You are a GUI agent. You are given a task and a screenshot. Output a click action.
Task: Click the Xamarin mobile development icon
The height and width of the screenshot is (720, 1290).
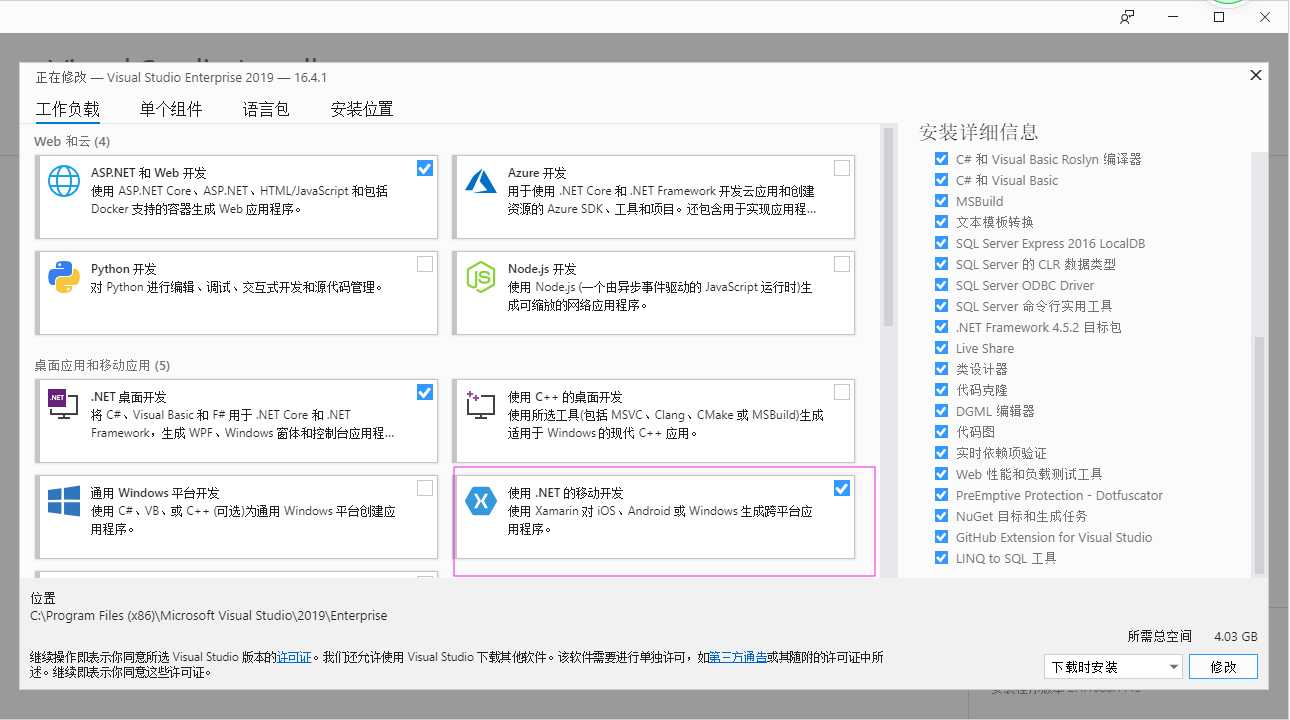tap(481, 501)
